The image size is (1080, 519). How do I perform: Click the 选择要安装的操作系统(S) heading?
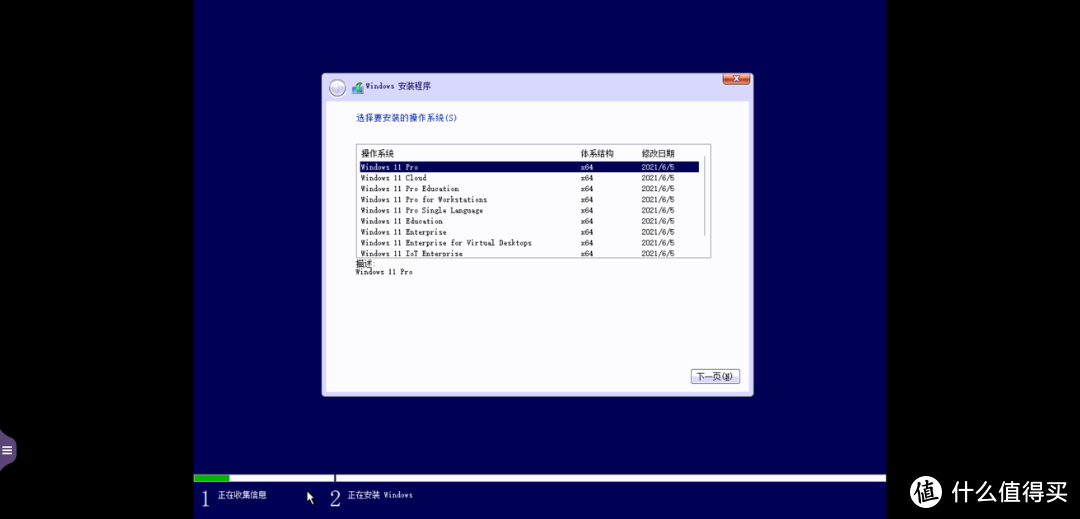coord(406,118)
